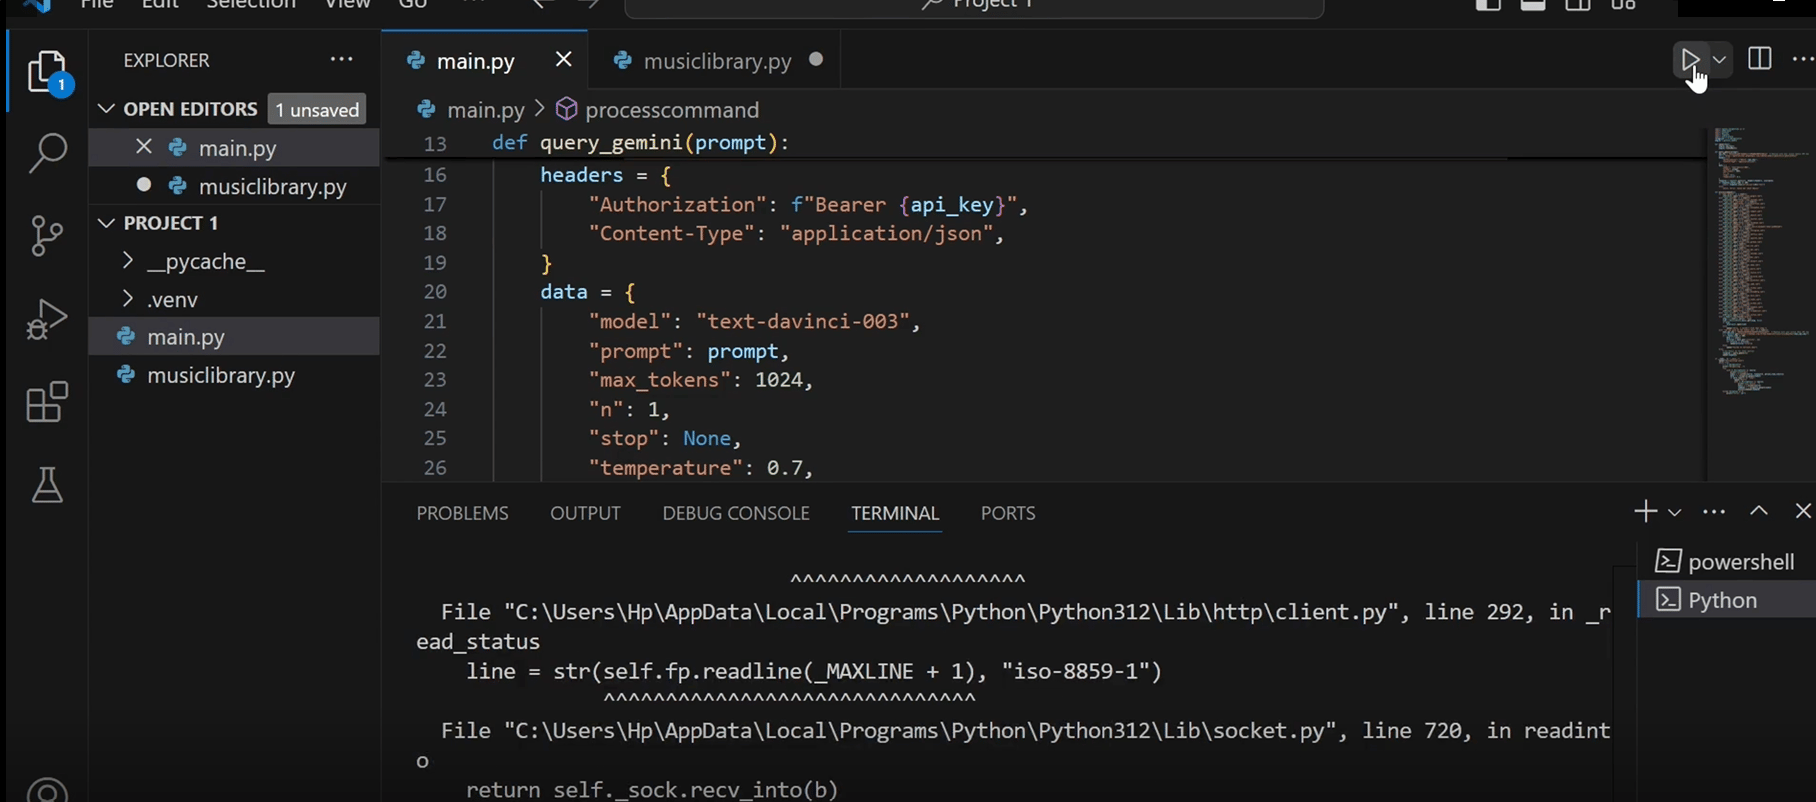Close the main.py editor tab

(x=564, y=60)
